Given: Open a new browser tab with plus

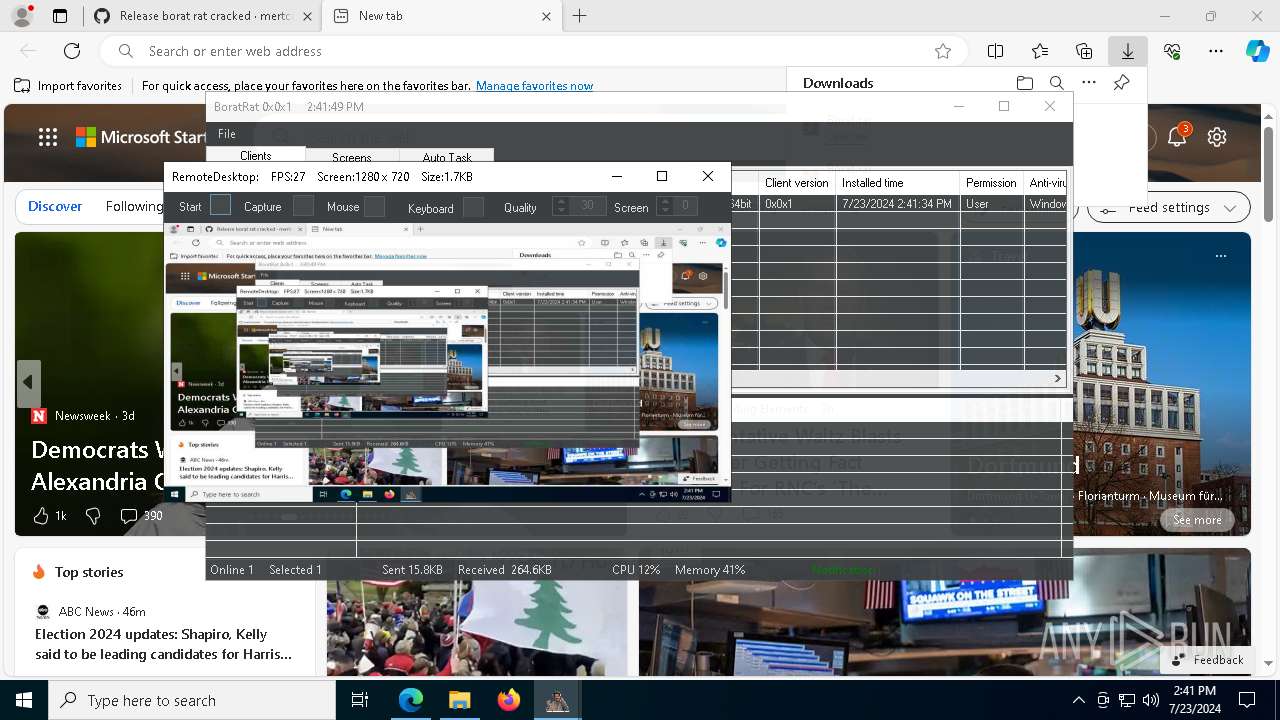Looking at the screenshot, I should tap(580, 16).
